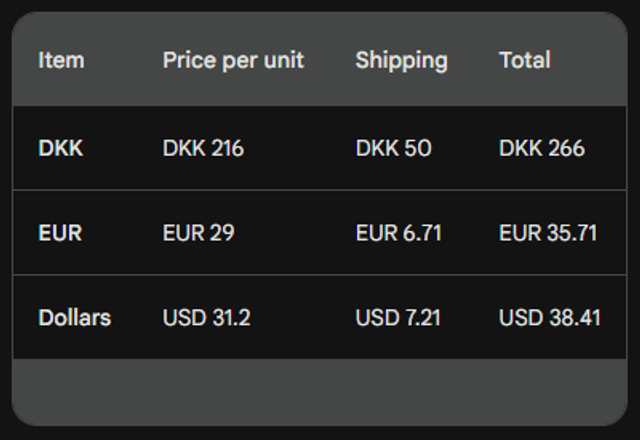Image resolution: width=640 pixels, height=440 pixels.
Task: Click the DKK 50 shipping cell
Action: (393, 149)
